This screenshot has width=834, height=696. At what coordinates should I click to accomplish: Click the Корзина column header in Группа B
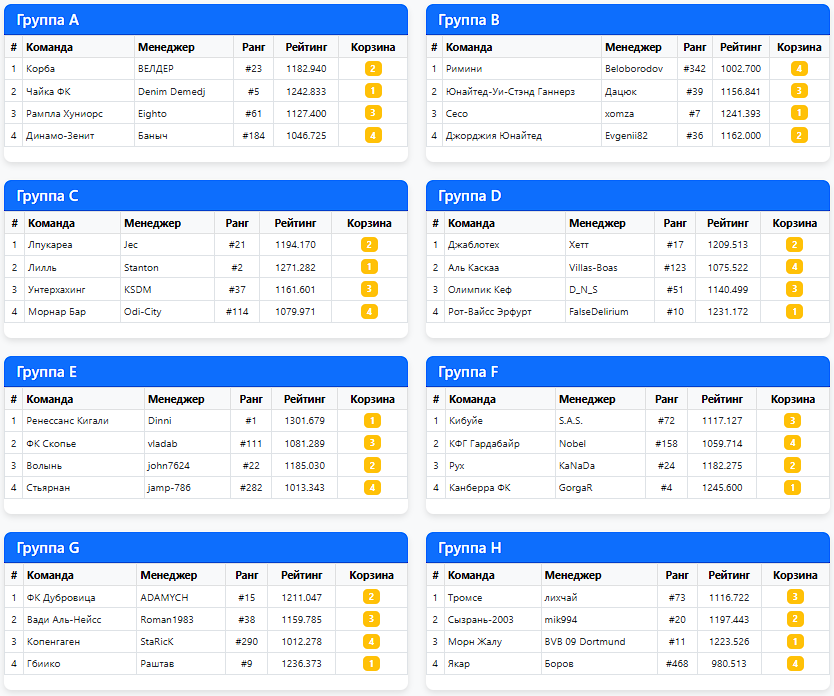(799, 47)
